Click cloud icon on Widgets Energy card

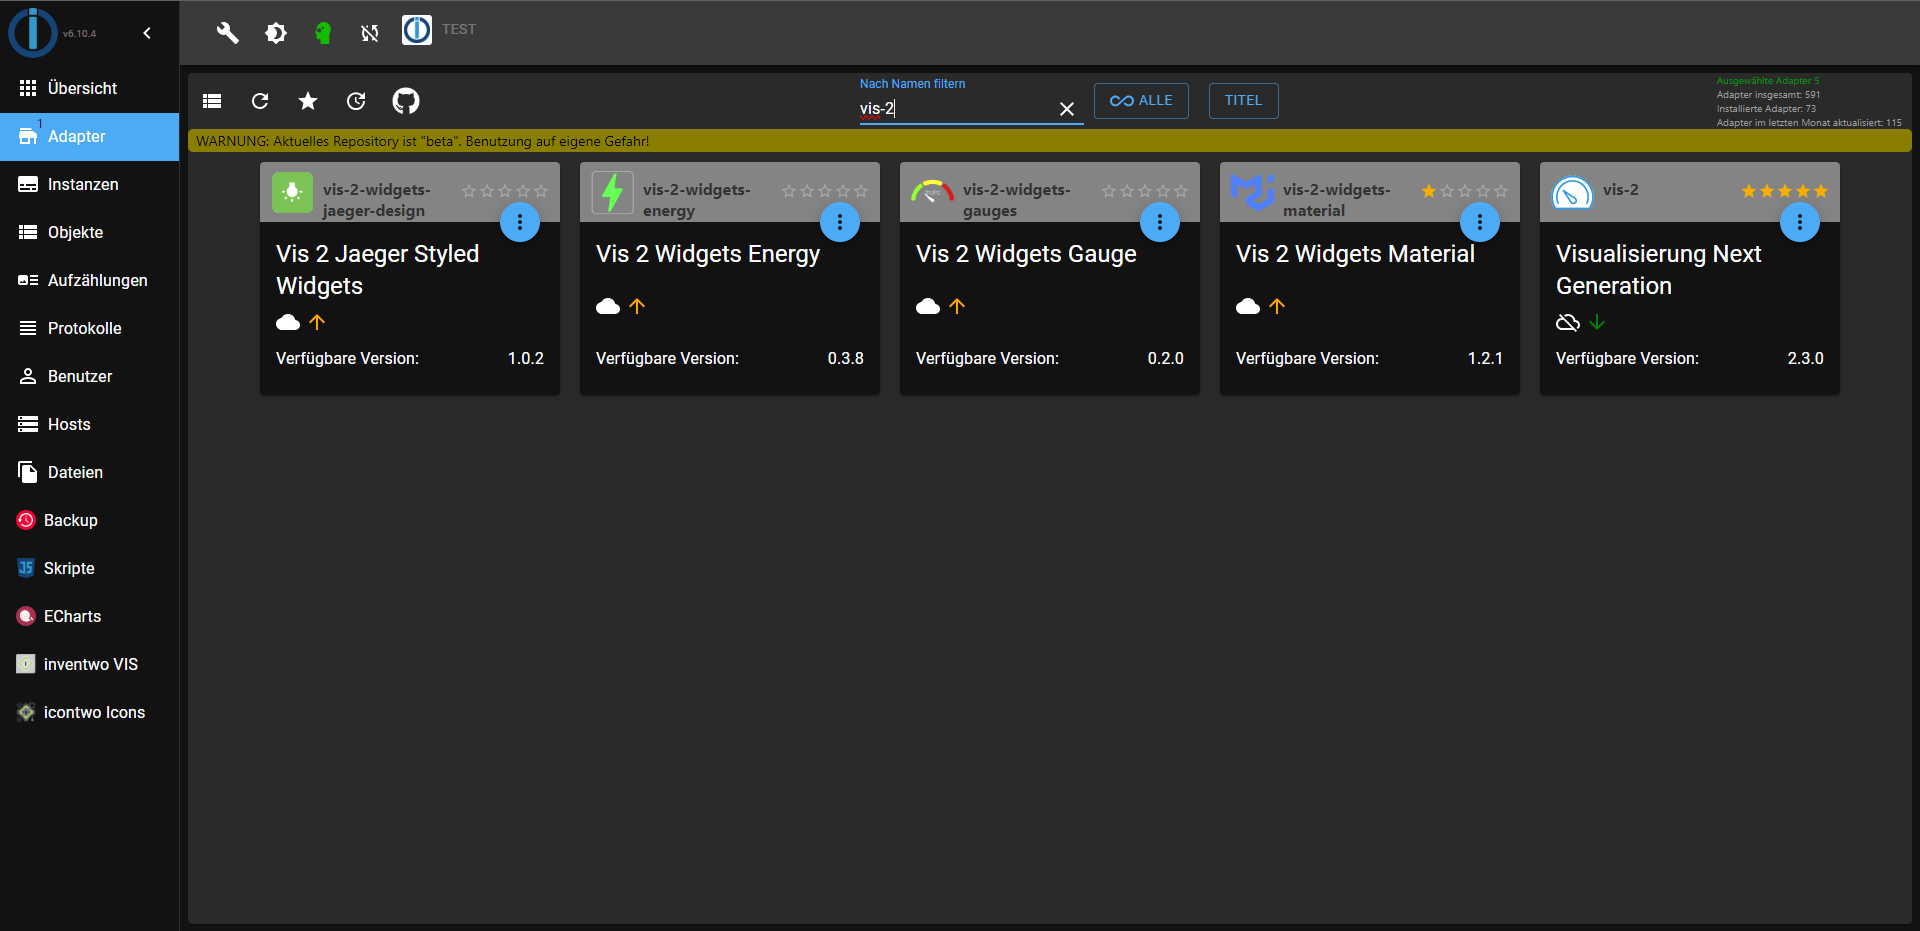tap(608, 306)
